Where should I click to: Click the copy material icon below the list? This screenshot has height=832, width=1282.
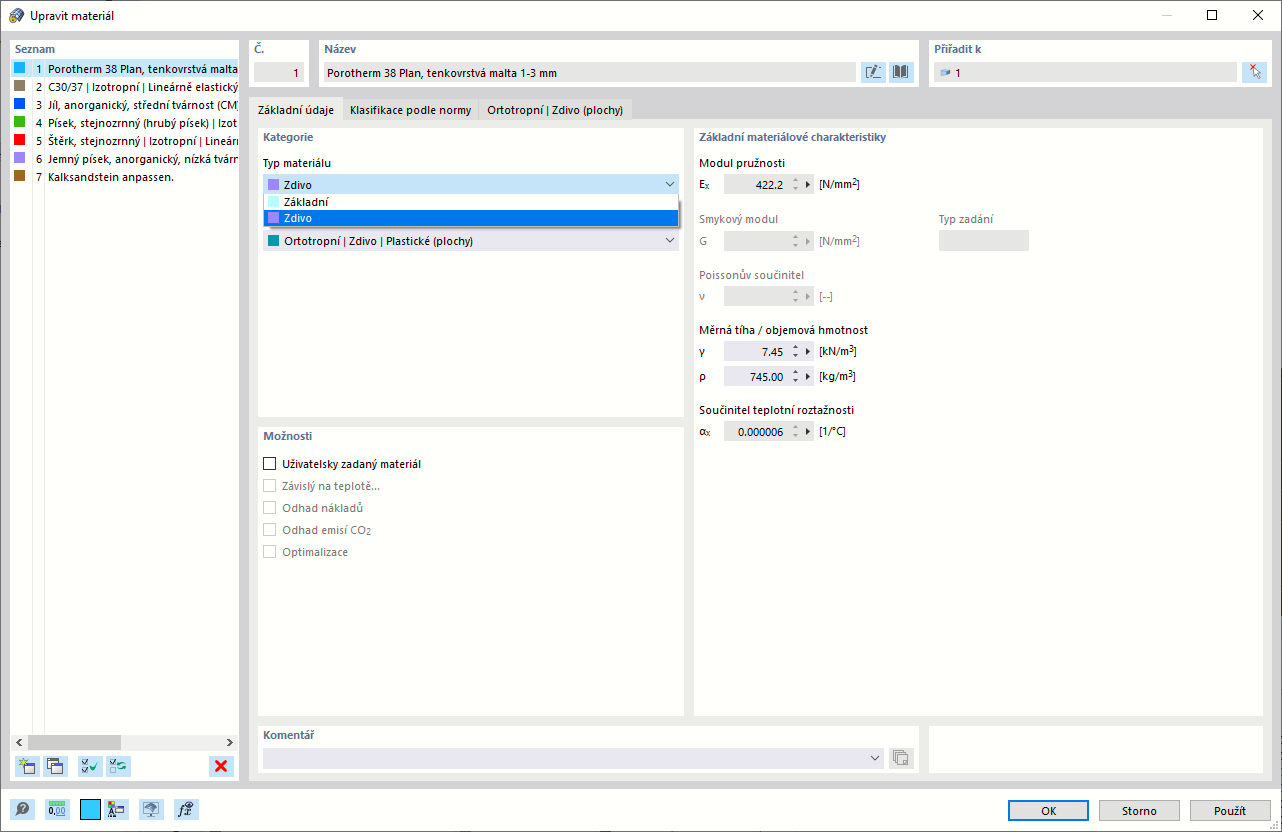55,767
